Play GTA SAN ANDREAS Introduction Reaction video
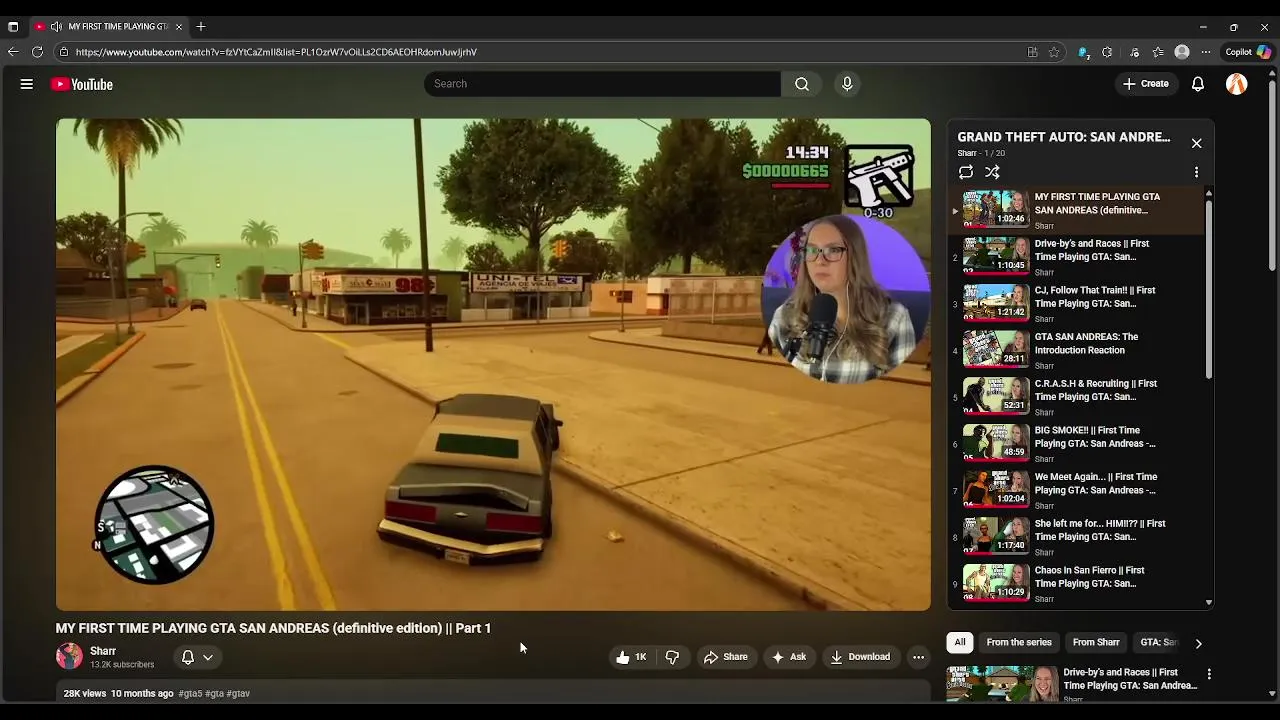 (1078, 351)
